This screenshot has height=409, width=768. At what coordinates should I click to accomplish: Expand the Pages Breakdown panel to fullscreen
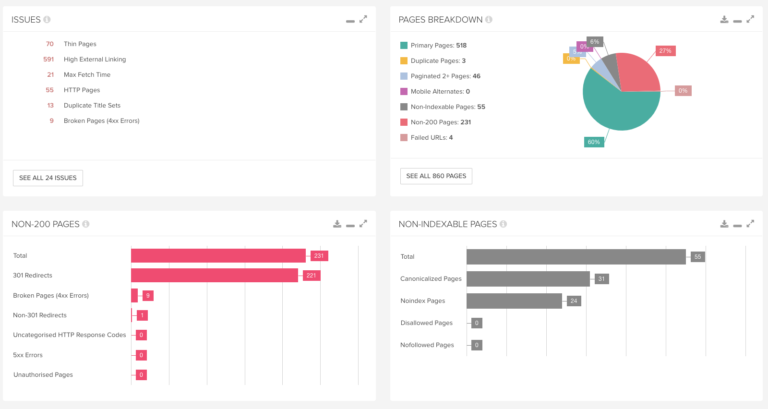[750, 19]
